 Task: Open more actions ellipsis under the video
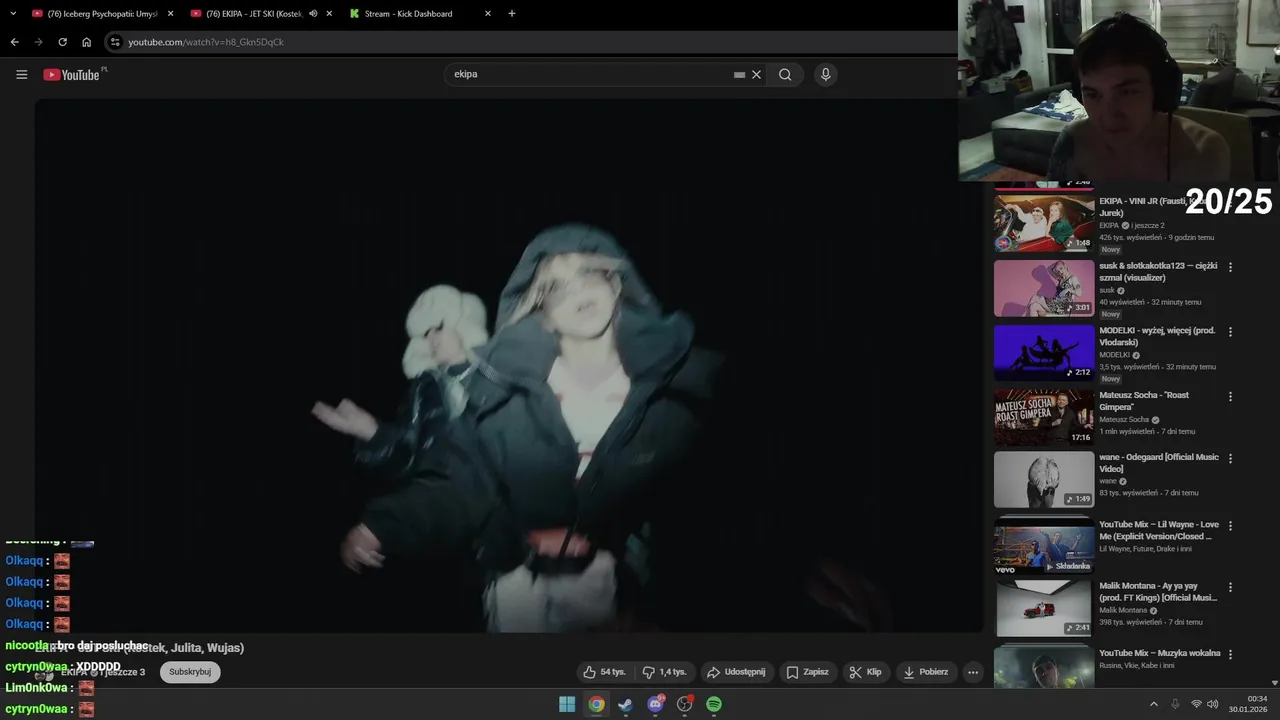coord(973,672)
